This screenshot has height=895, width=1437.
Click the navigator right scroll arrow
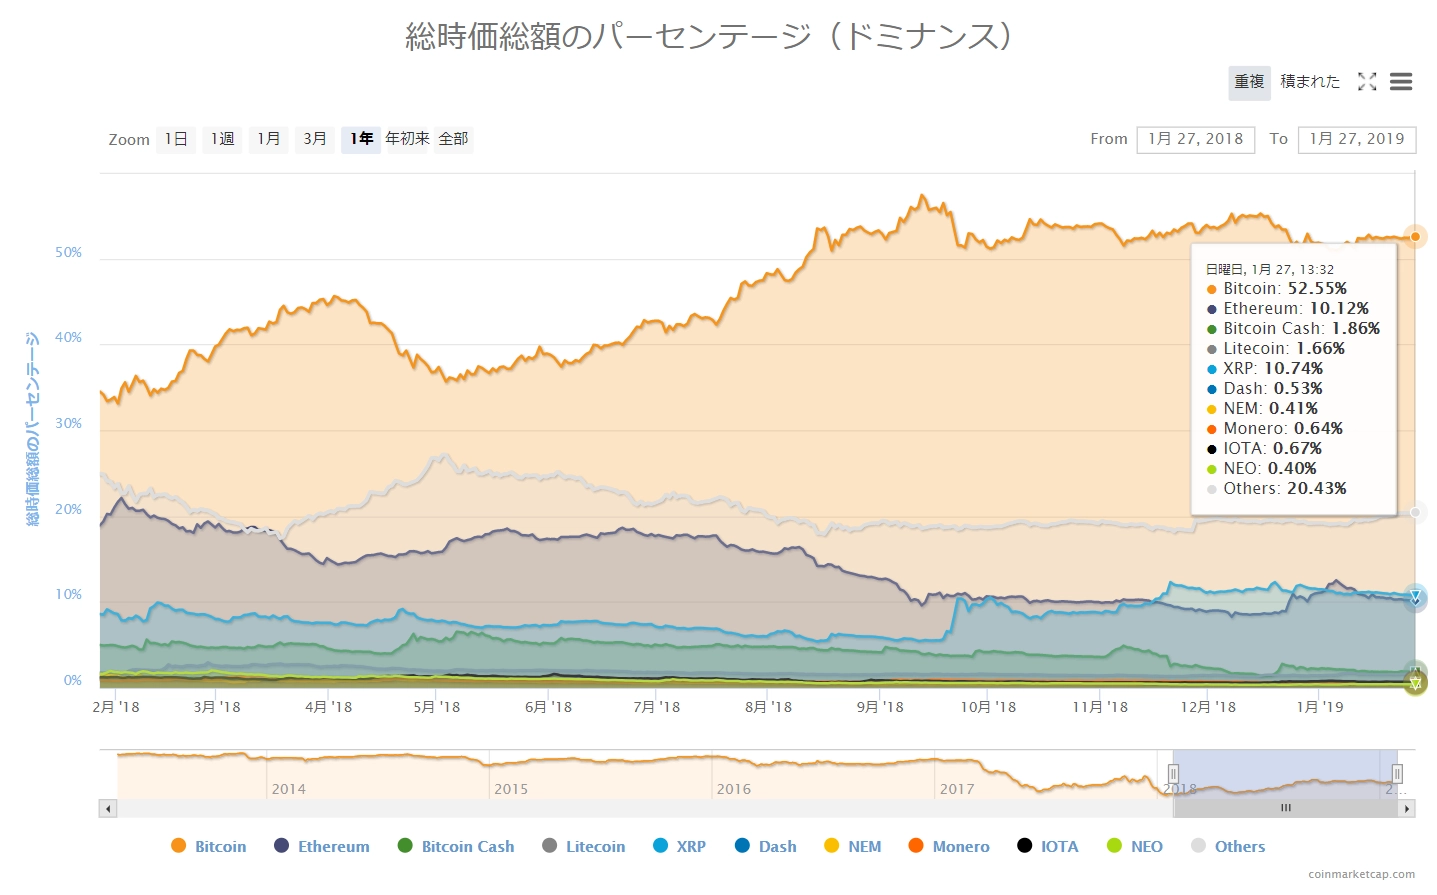coord(1407,808)
